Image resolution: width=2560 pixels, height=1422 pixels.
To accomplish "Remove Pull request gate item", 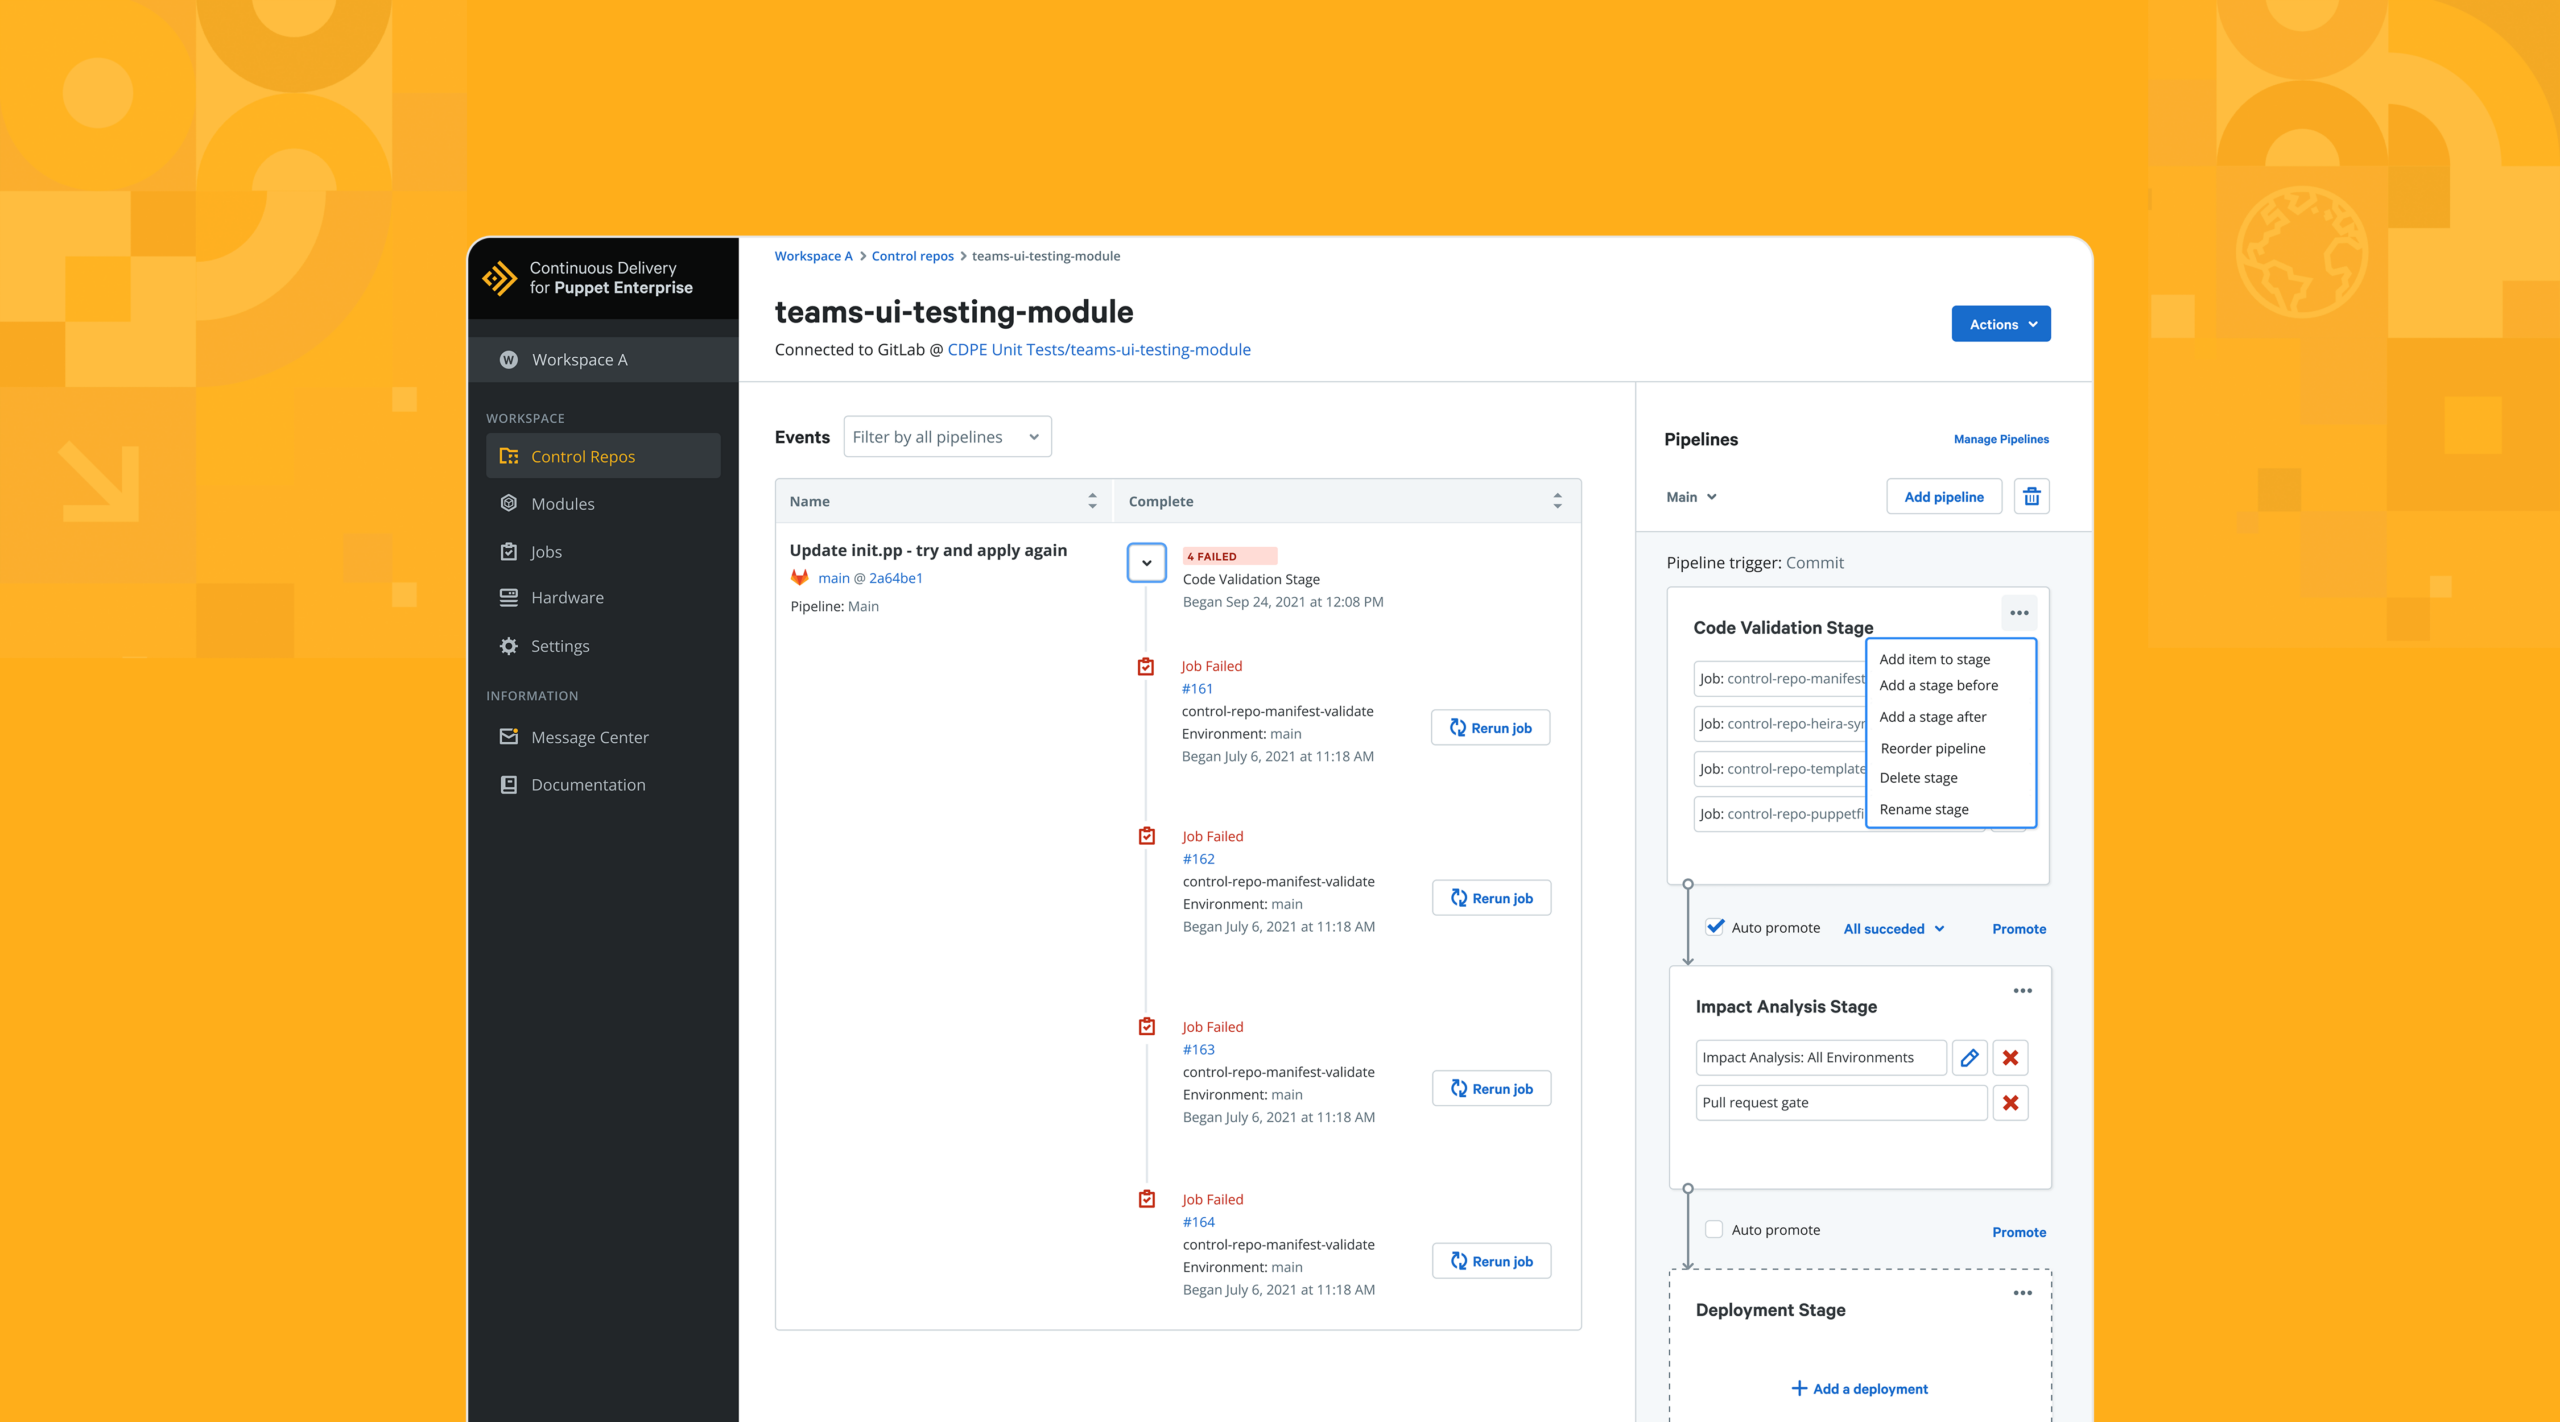I will pos(2010,1103).
